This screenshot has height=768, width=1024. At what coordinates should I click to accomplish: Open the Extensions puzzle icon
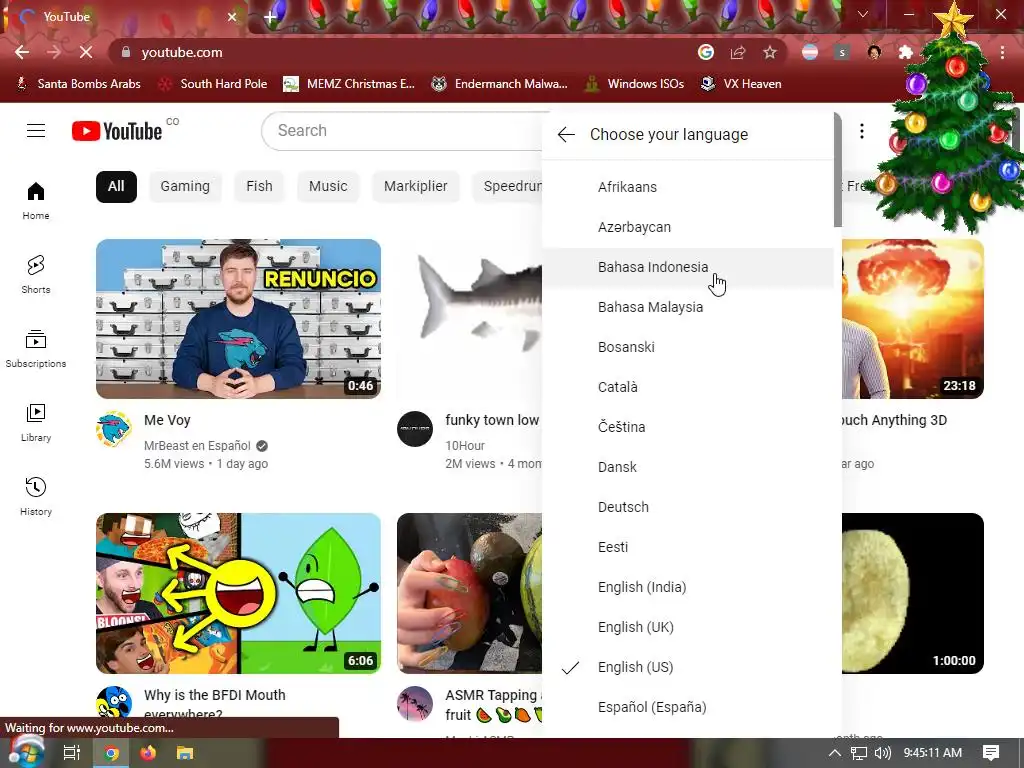coord(906,52)
